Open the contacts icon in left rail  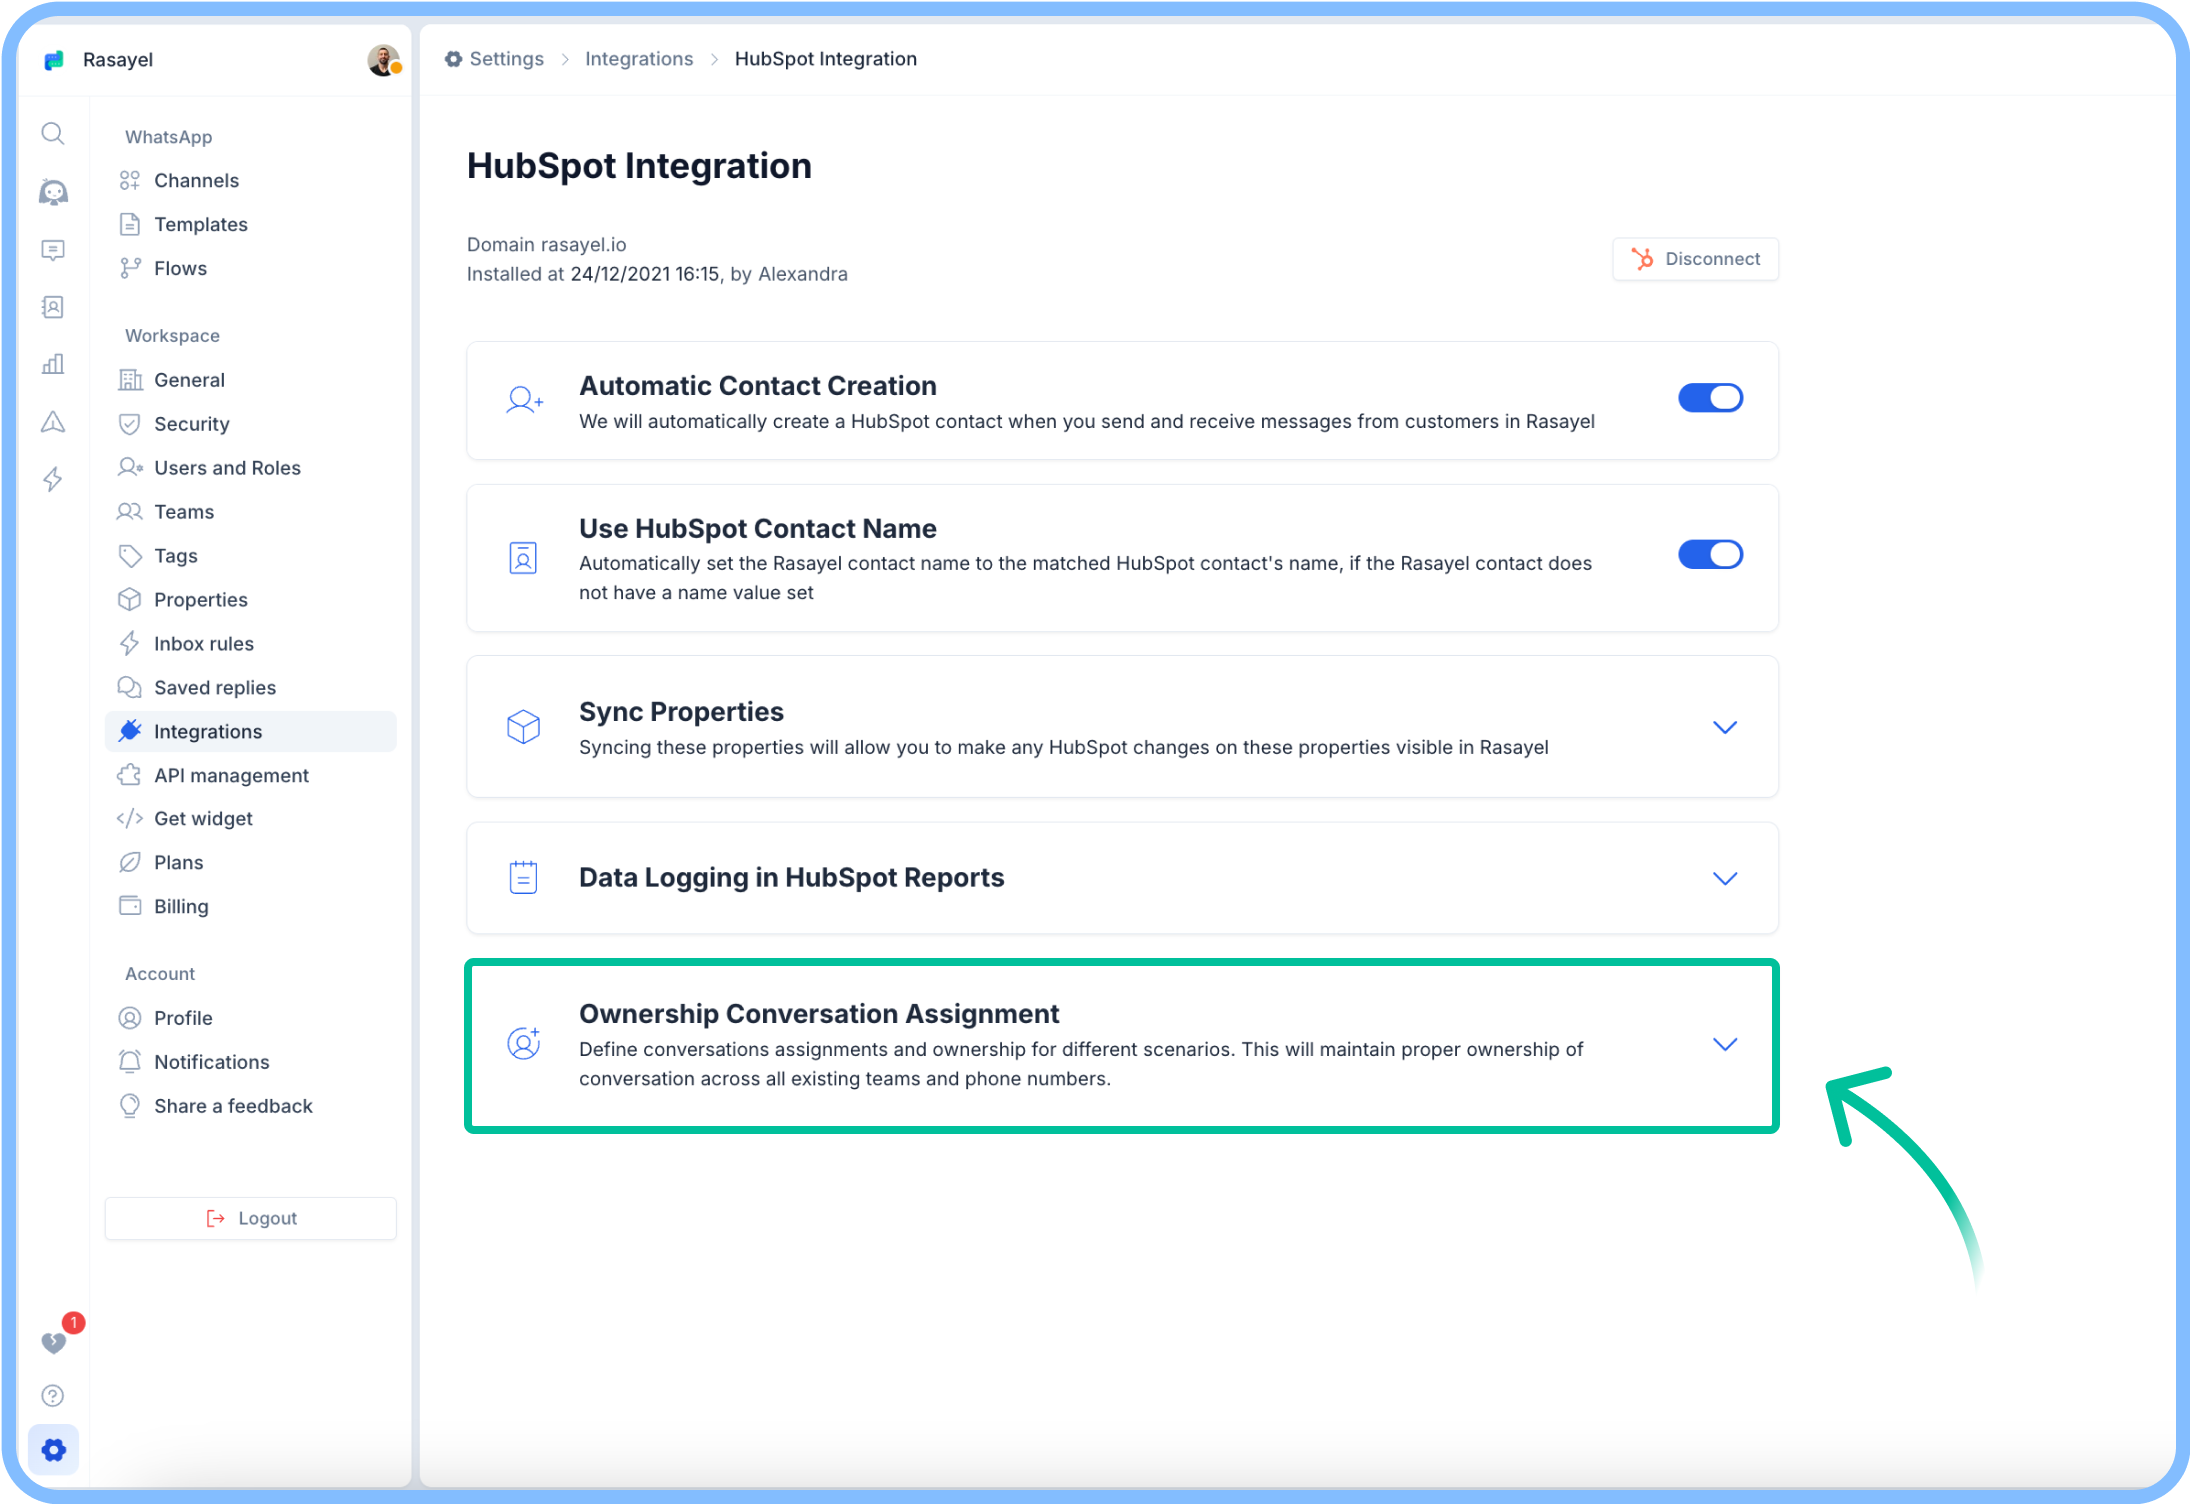click(53, 307)
